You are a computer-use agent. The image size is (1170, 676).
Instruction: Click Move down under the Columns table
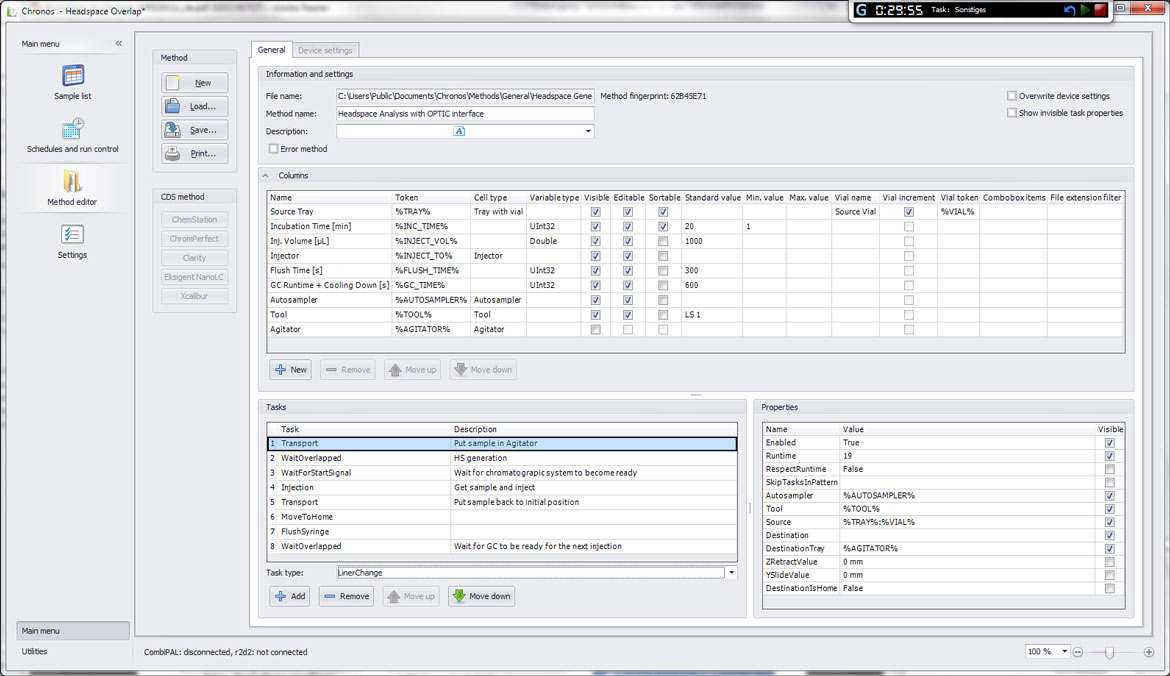[483, 369]
